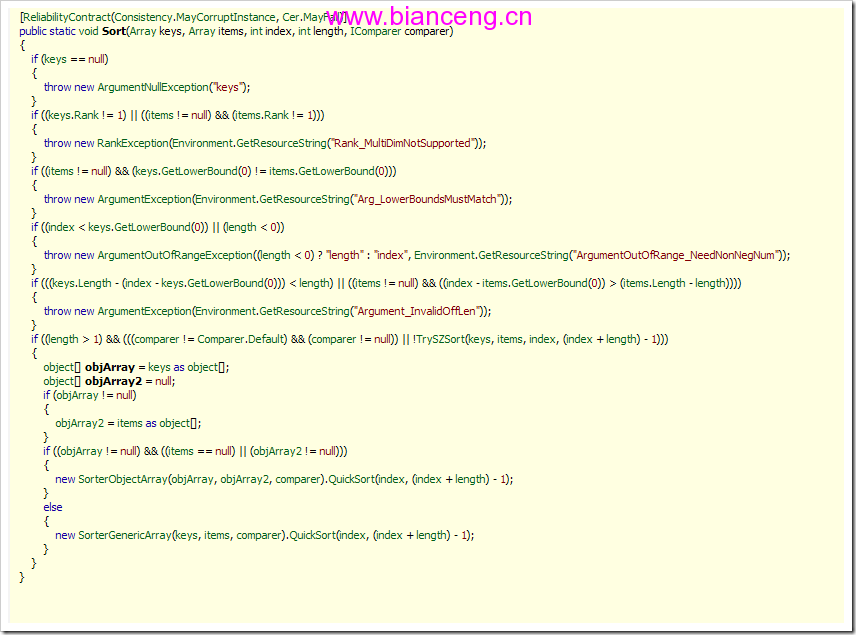Click the bold Sort method name
The image size is (856, 635).
114,31
